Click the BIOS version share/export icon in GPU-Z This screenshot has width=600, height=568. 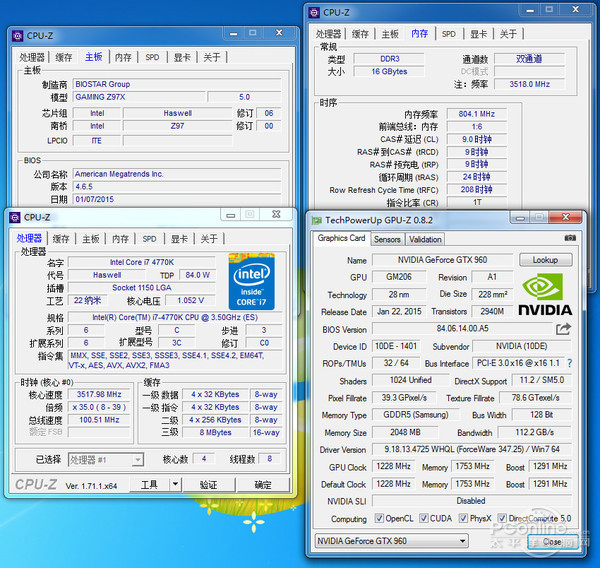point(563,329)
